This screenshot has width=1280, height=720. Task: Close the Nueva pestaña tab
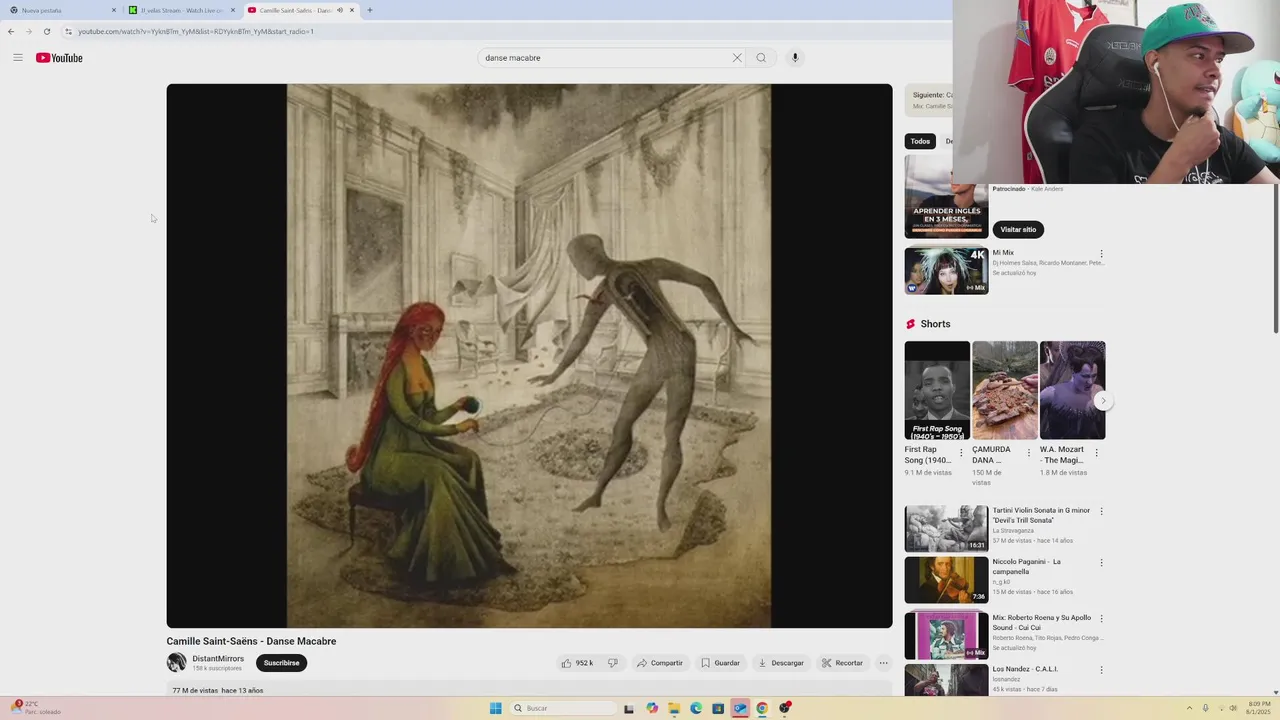113,10
